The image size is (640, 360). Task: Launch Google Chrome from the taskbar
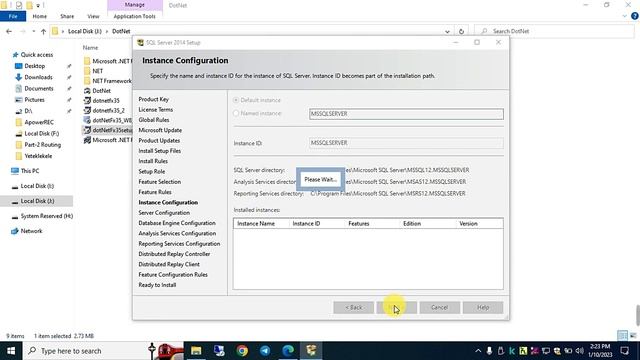click(x=242, y=351)
